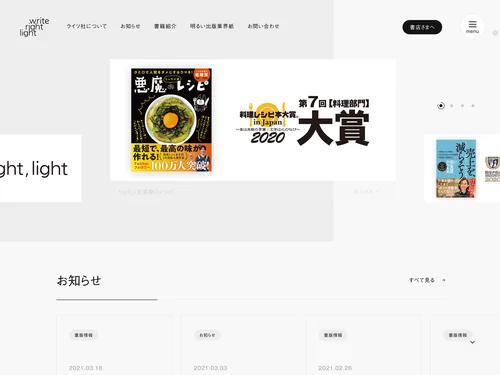Click the large お知らせ section heading
Image resolution: width=500 pixels, height=375 pixels.
click(x=79, y=281)
